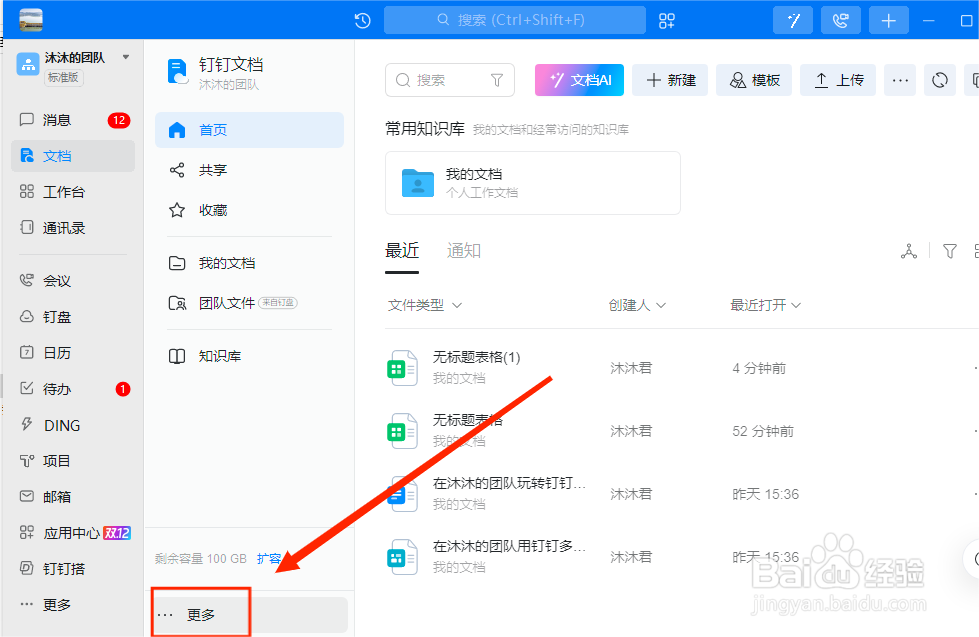This screenshot has height=637, width=979.
Task: Click the 无标题表格(1) spreadsheet icon
Action: coord(402,368)
